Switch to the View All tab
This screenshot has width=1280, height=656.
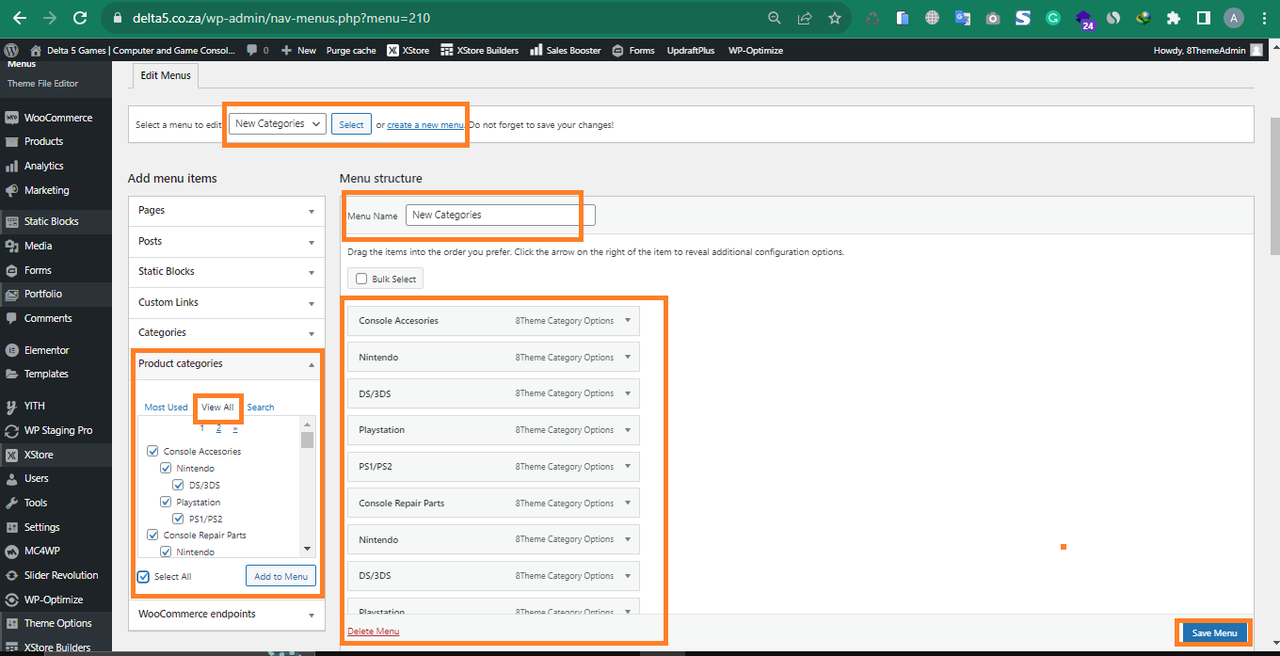(218, 407)
